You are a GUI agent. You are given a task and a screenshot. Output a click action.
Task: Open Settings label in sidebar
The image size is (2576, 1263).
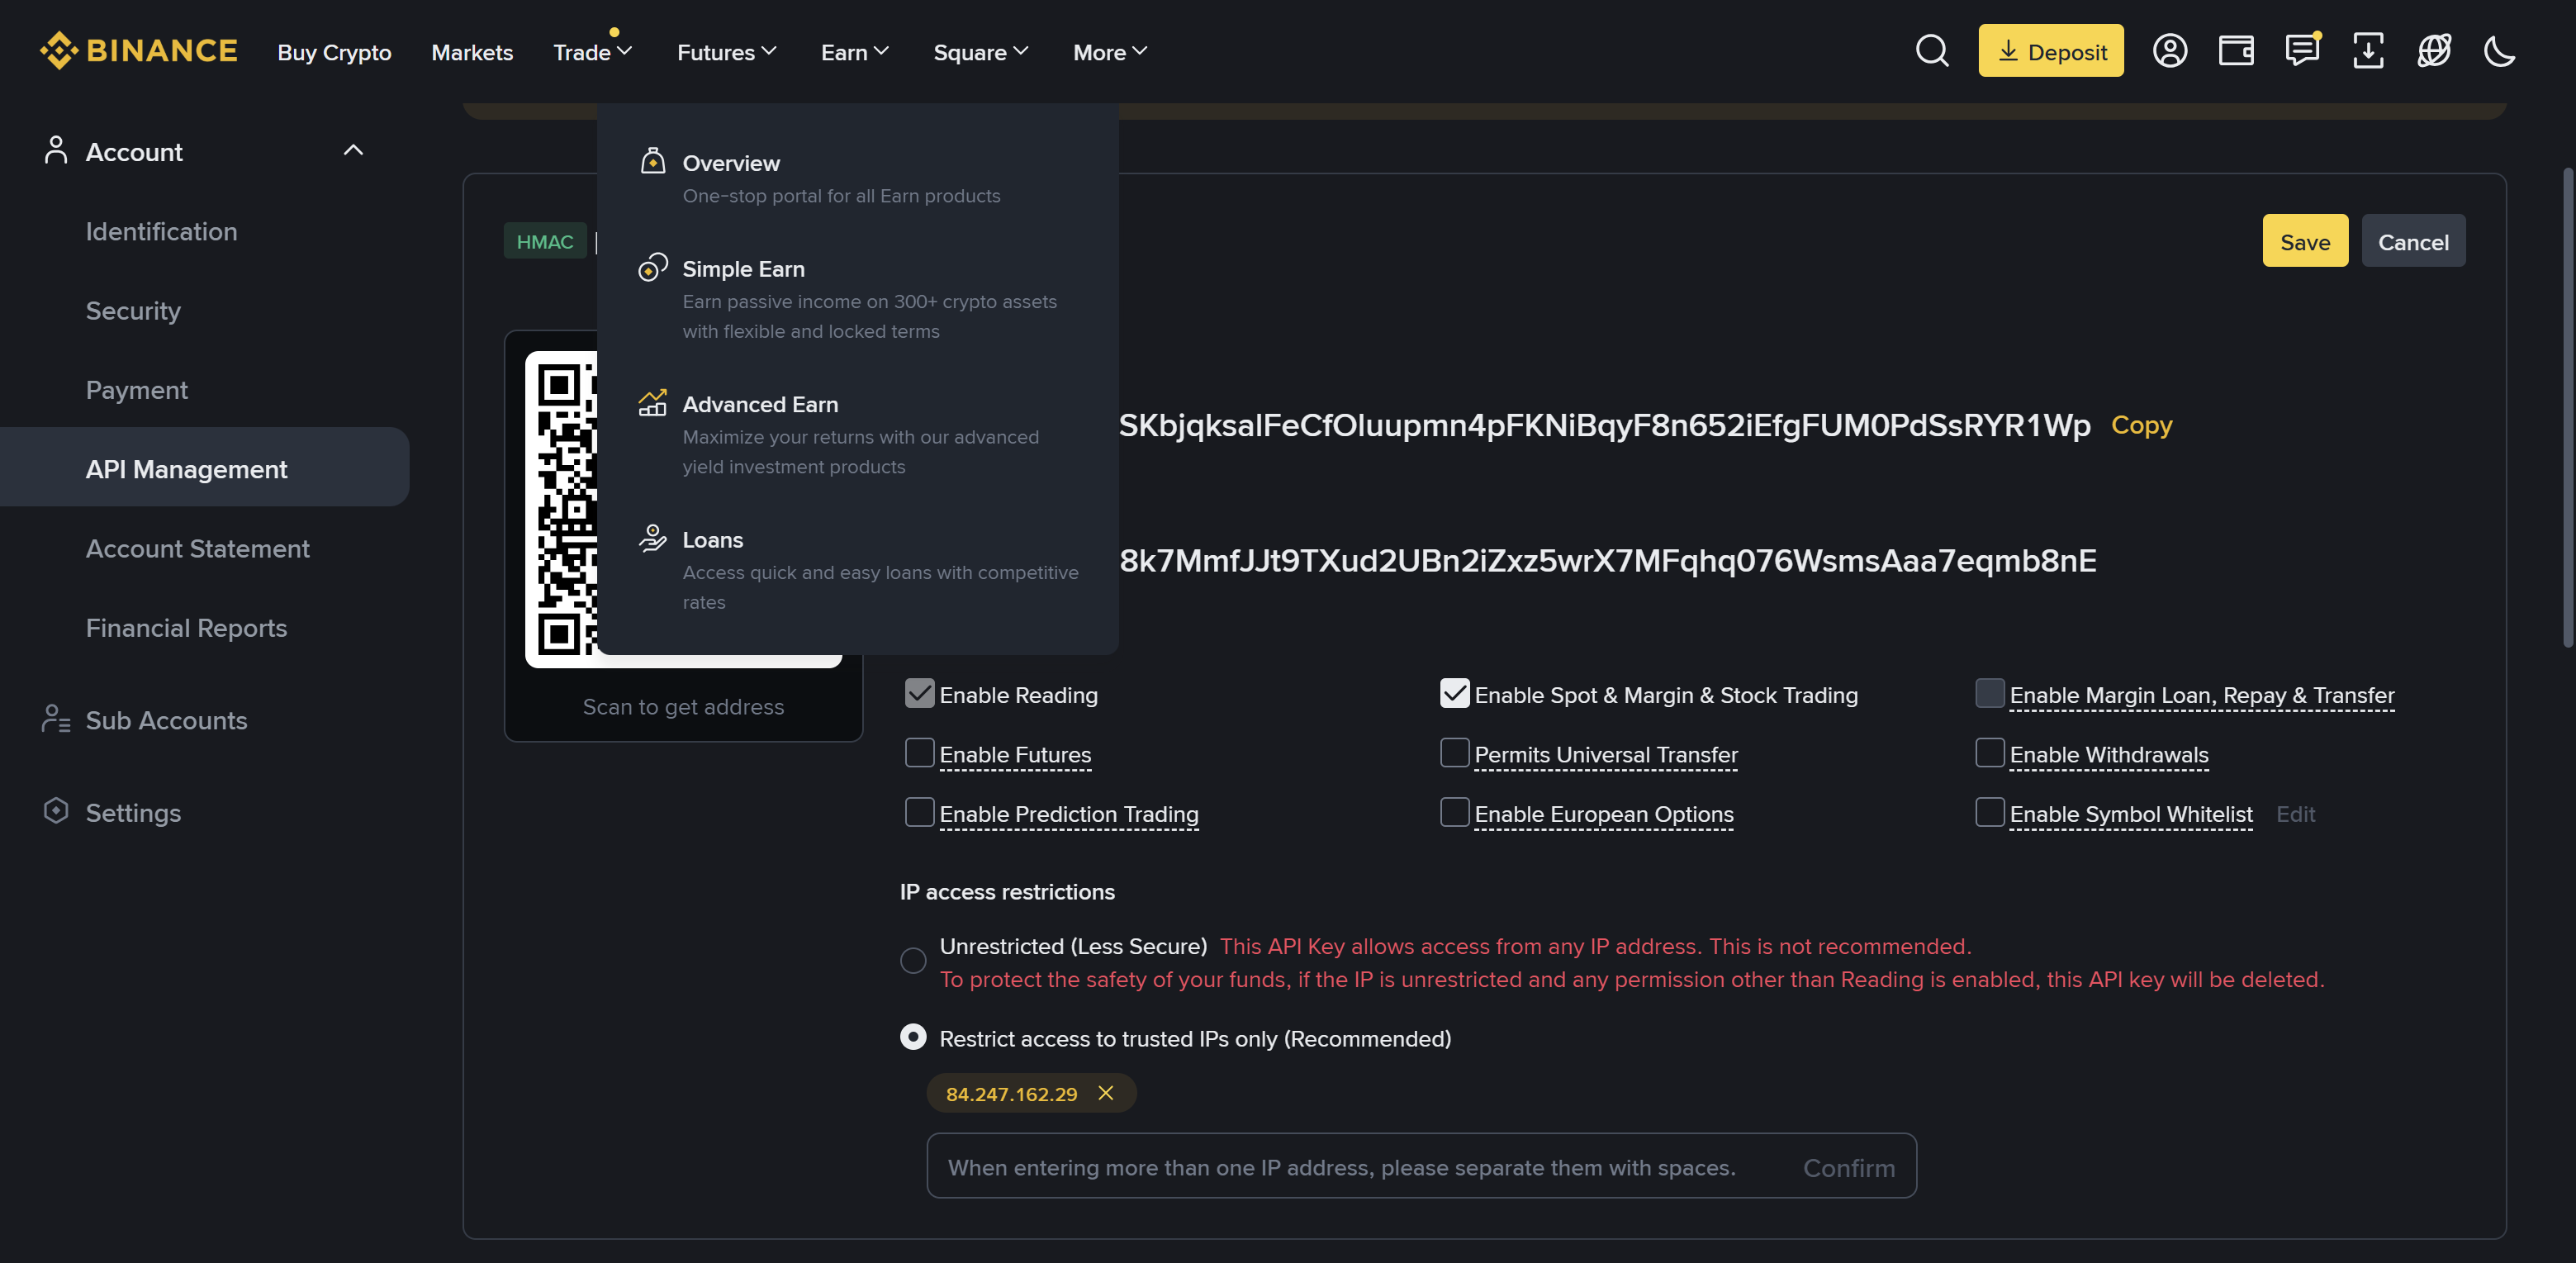pos(133,812)
